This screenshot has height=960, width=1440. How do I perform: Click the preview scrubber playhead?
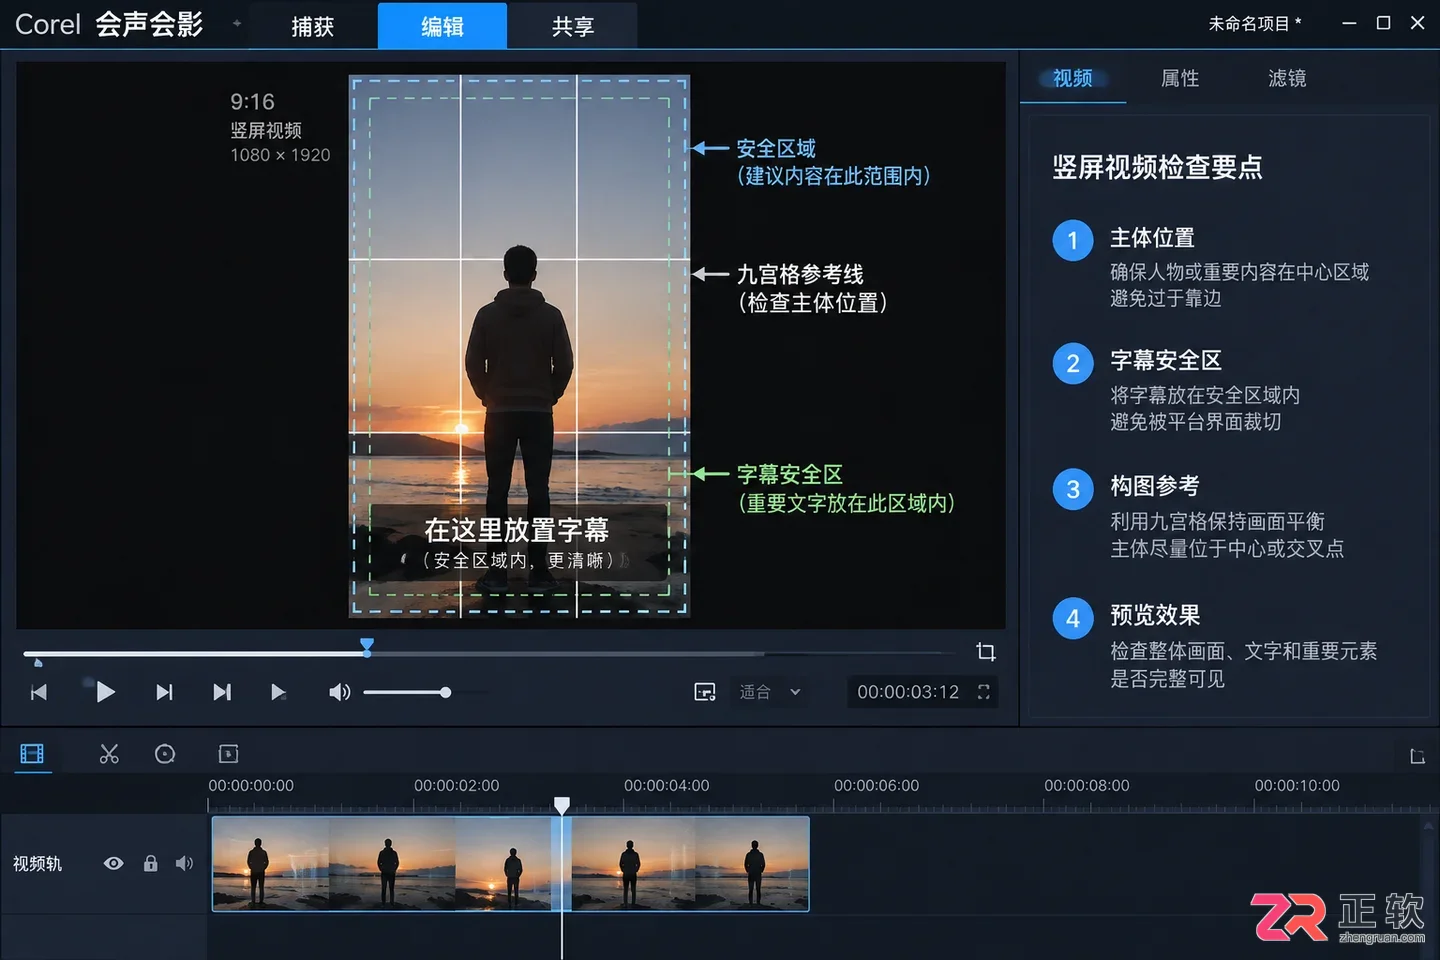(367, 647)
